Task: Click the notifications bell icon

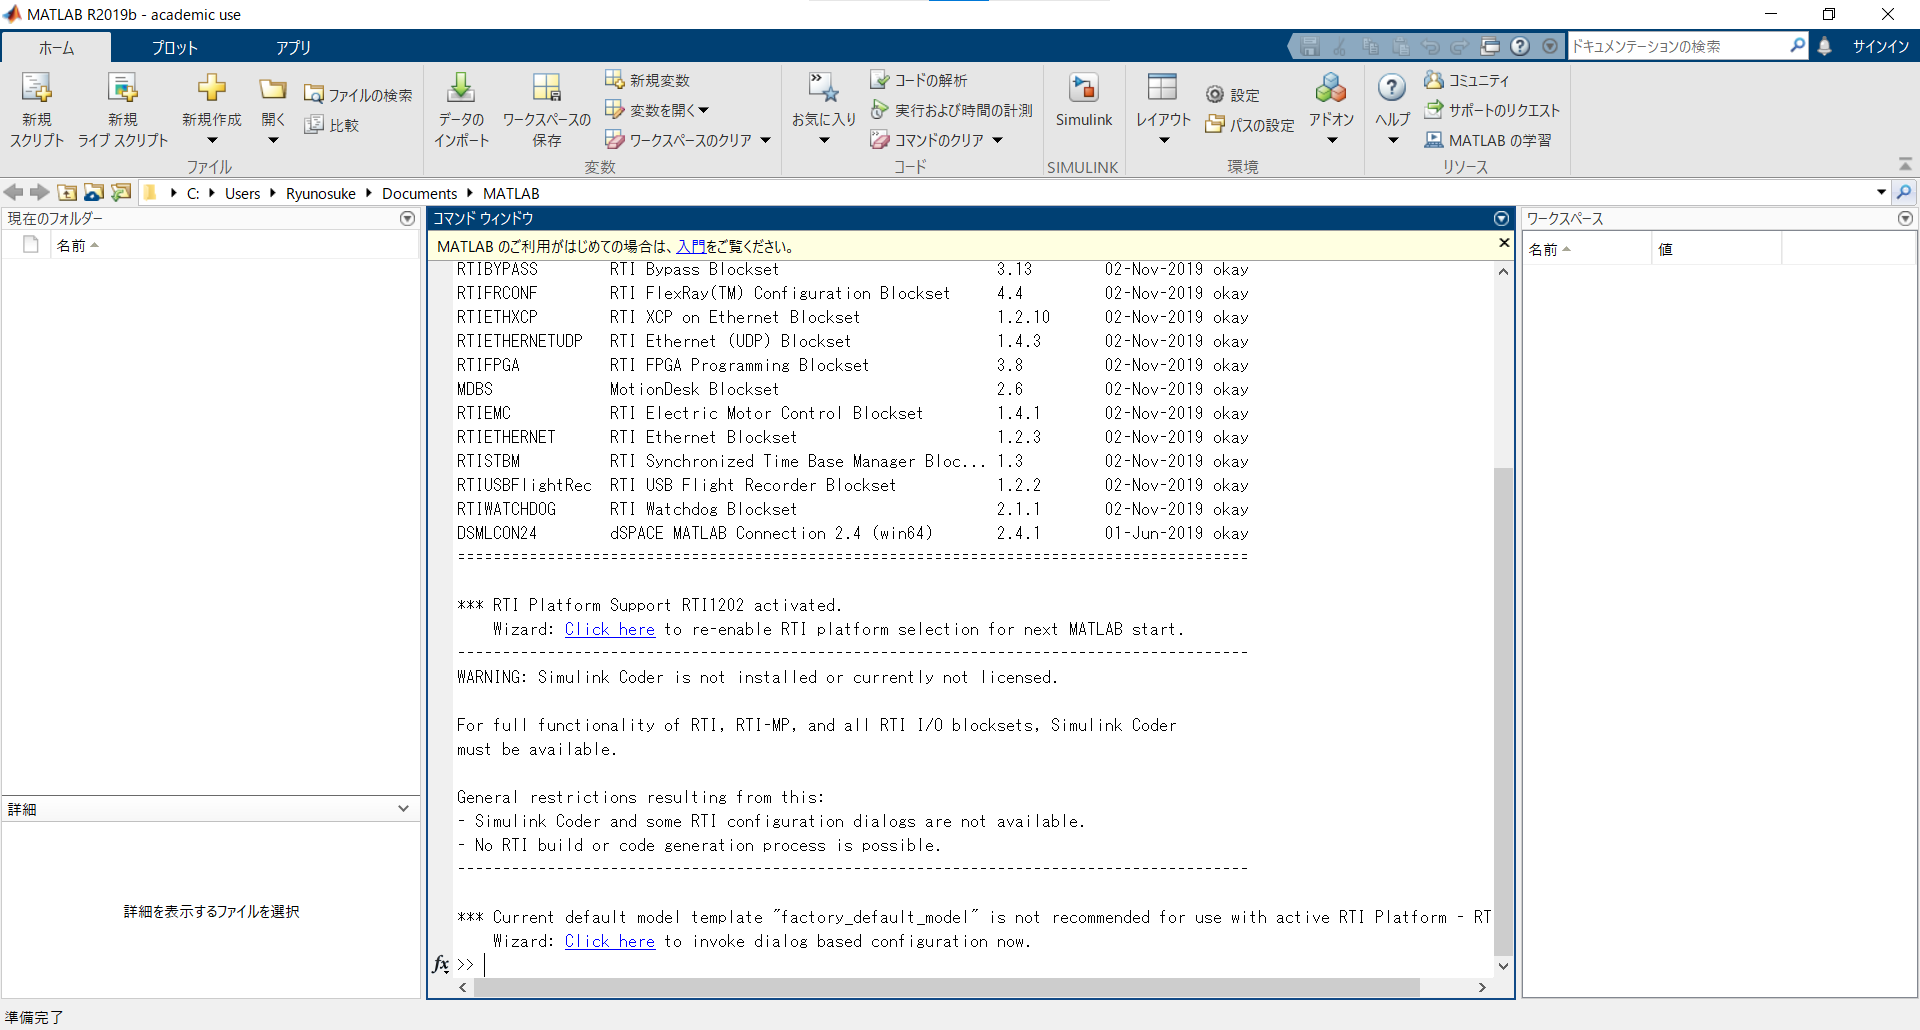Action: [1826, 46]
